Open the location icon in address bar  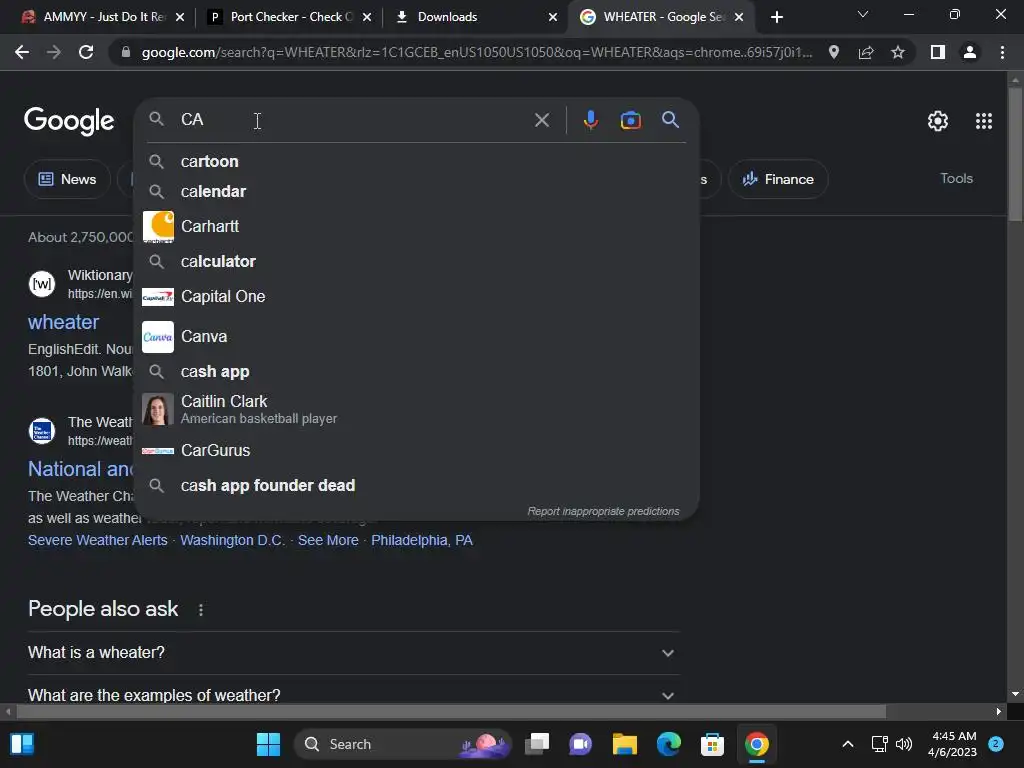(833, 52)
